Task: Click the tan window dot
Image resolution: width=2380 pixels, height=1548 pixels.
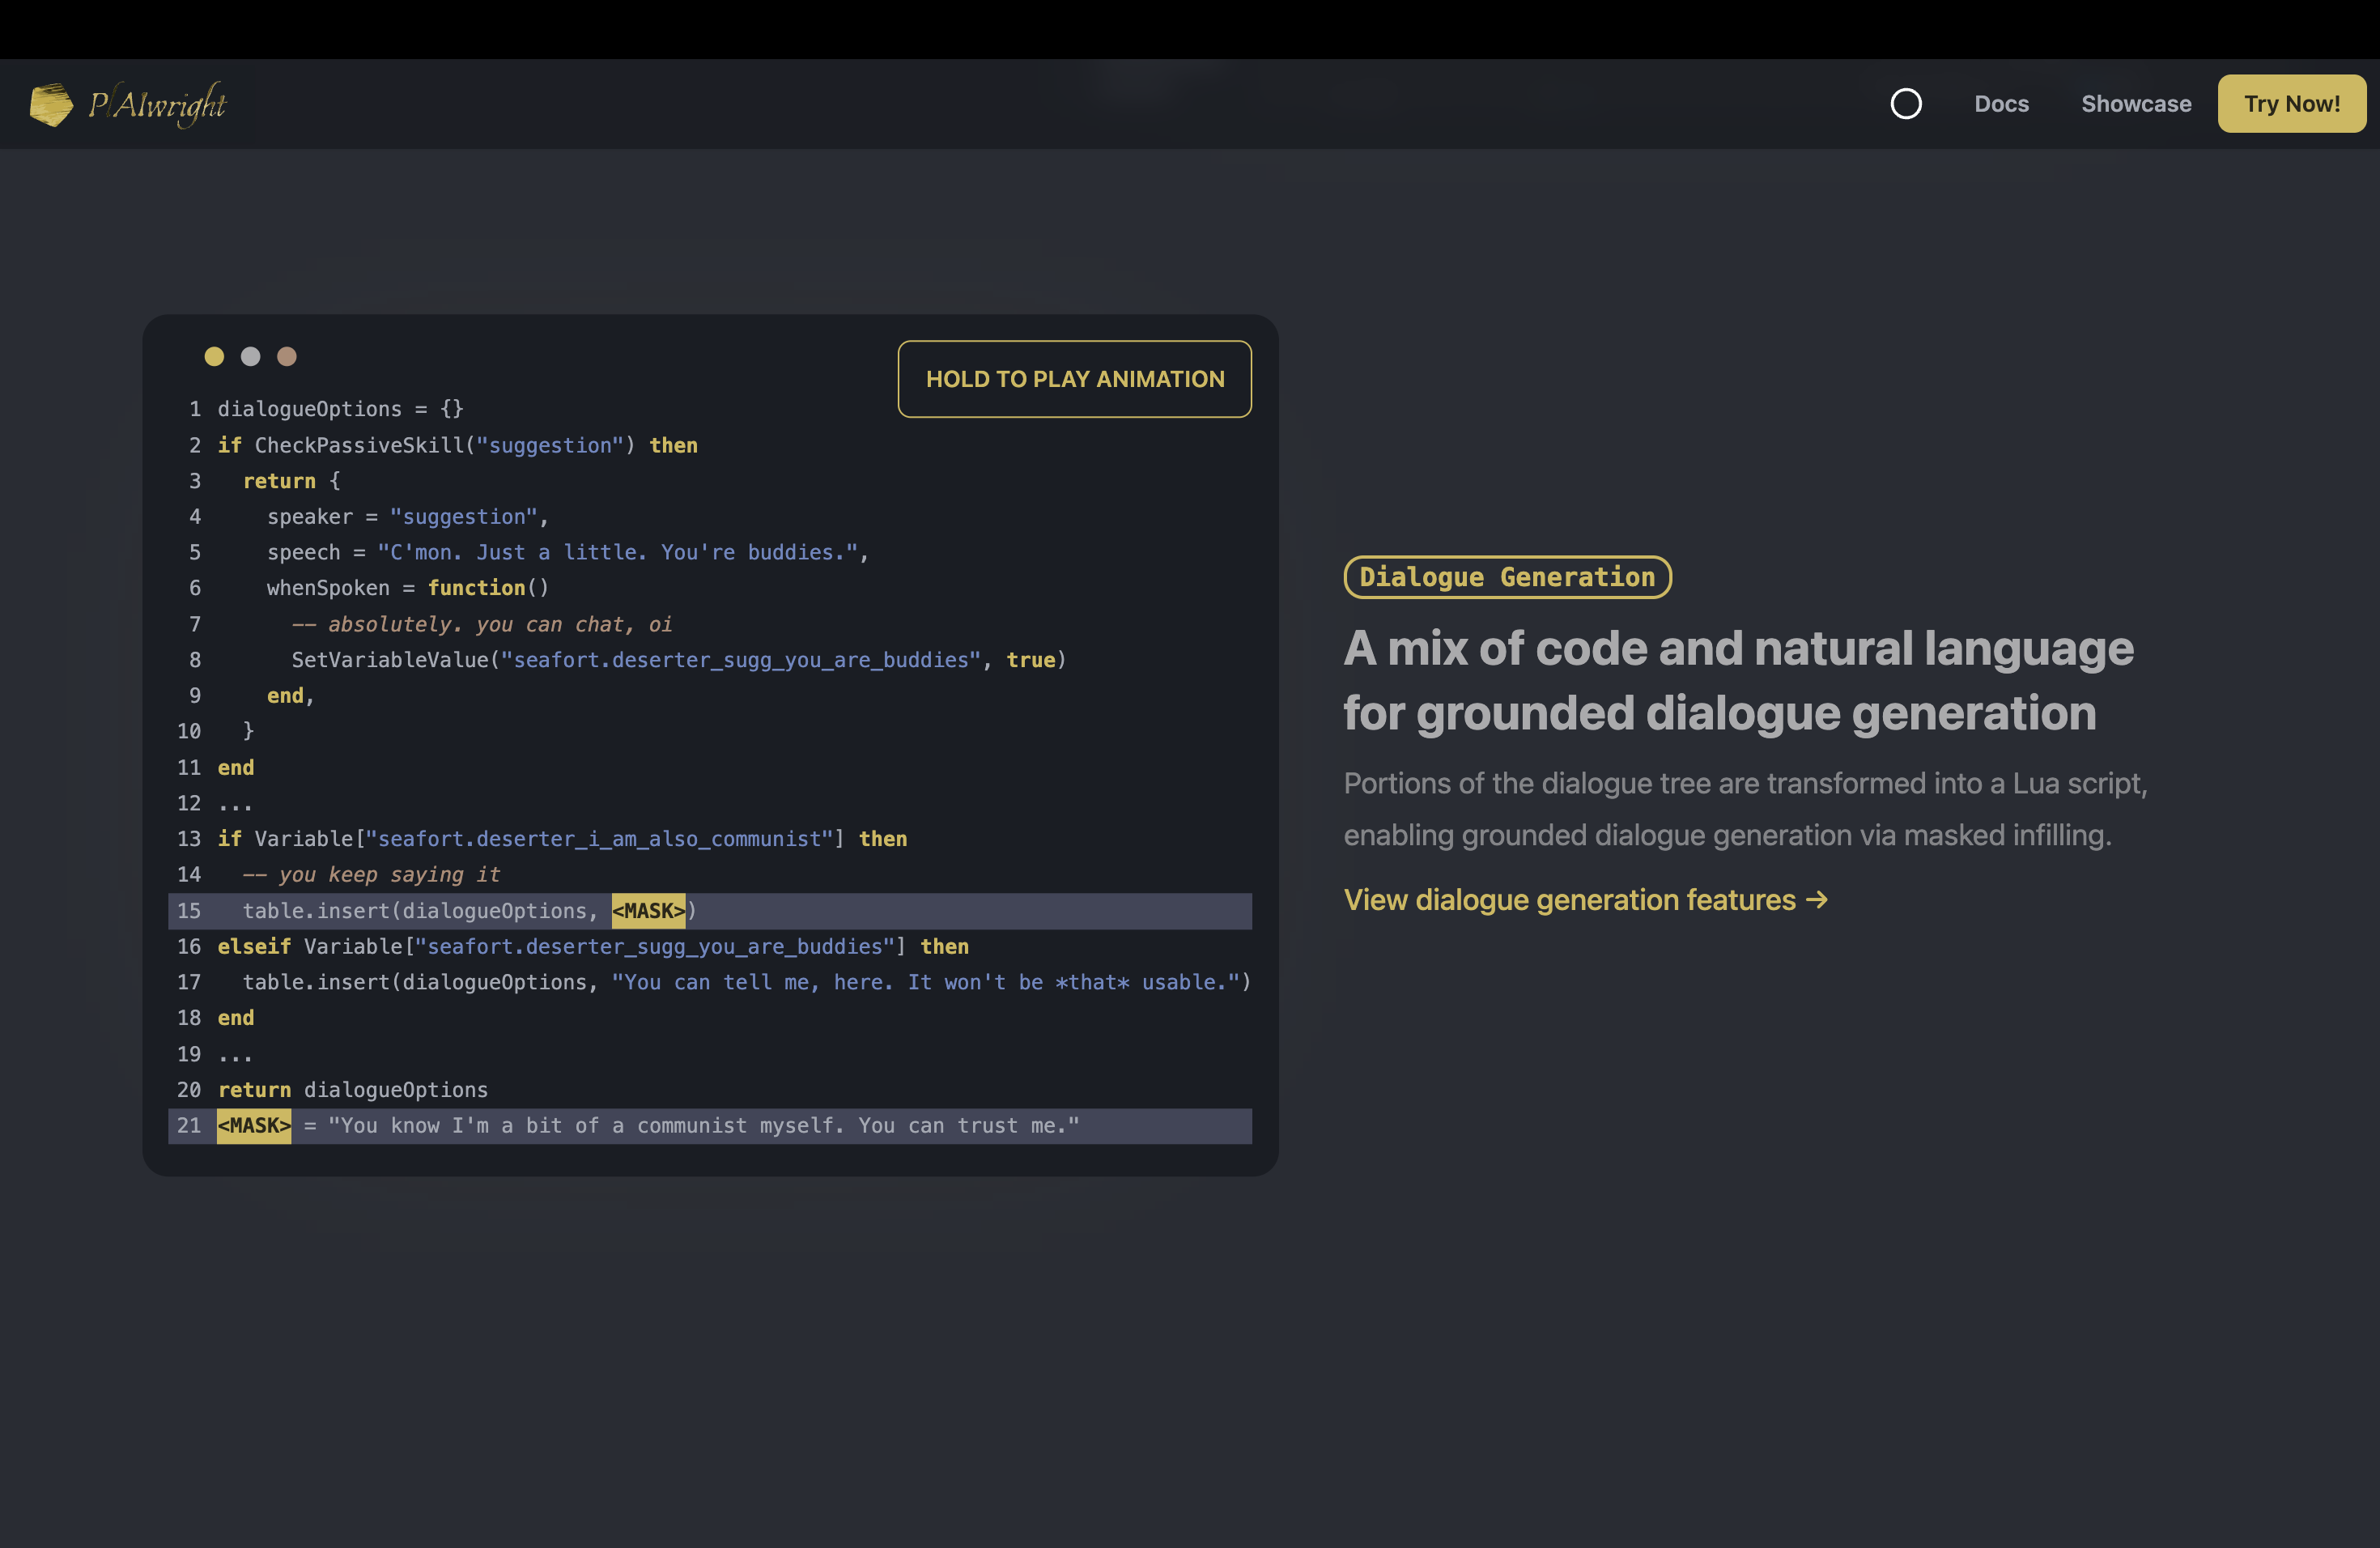Action: pyautogui.click(x=287, y=356)
